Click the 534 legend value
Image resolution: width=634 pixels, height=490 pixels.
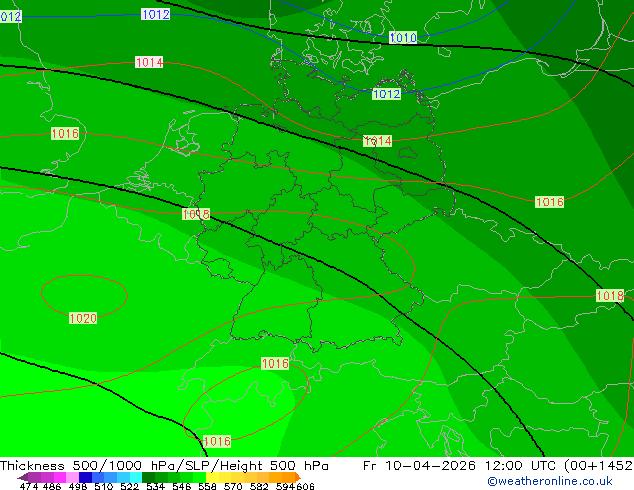(155, 486)
